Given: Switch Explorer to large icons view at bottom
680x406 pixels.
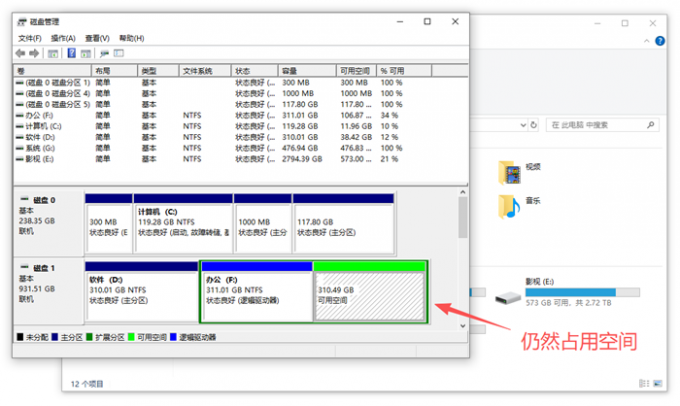Looking at the screenshot, I should tap(658, 383).
